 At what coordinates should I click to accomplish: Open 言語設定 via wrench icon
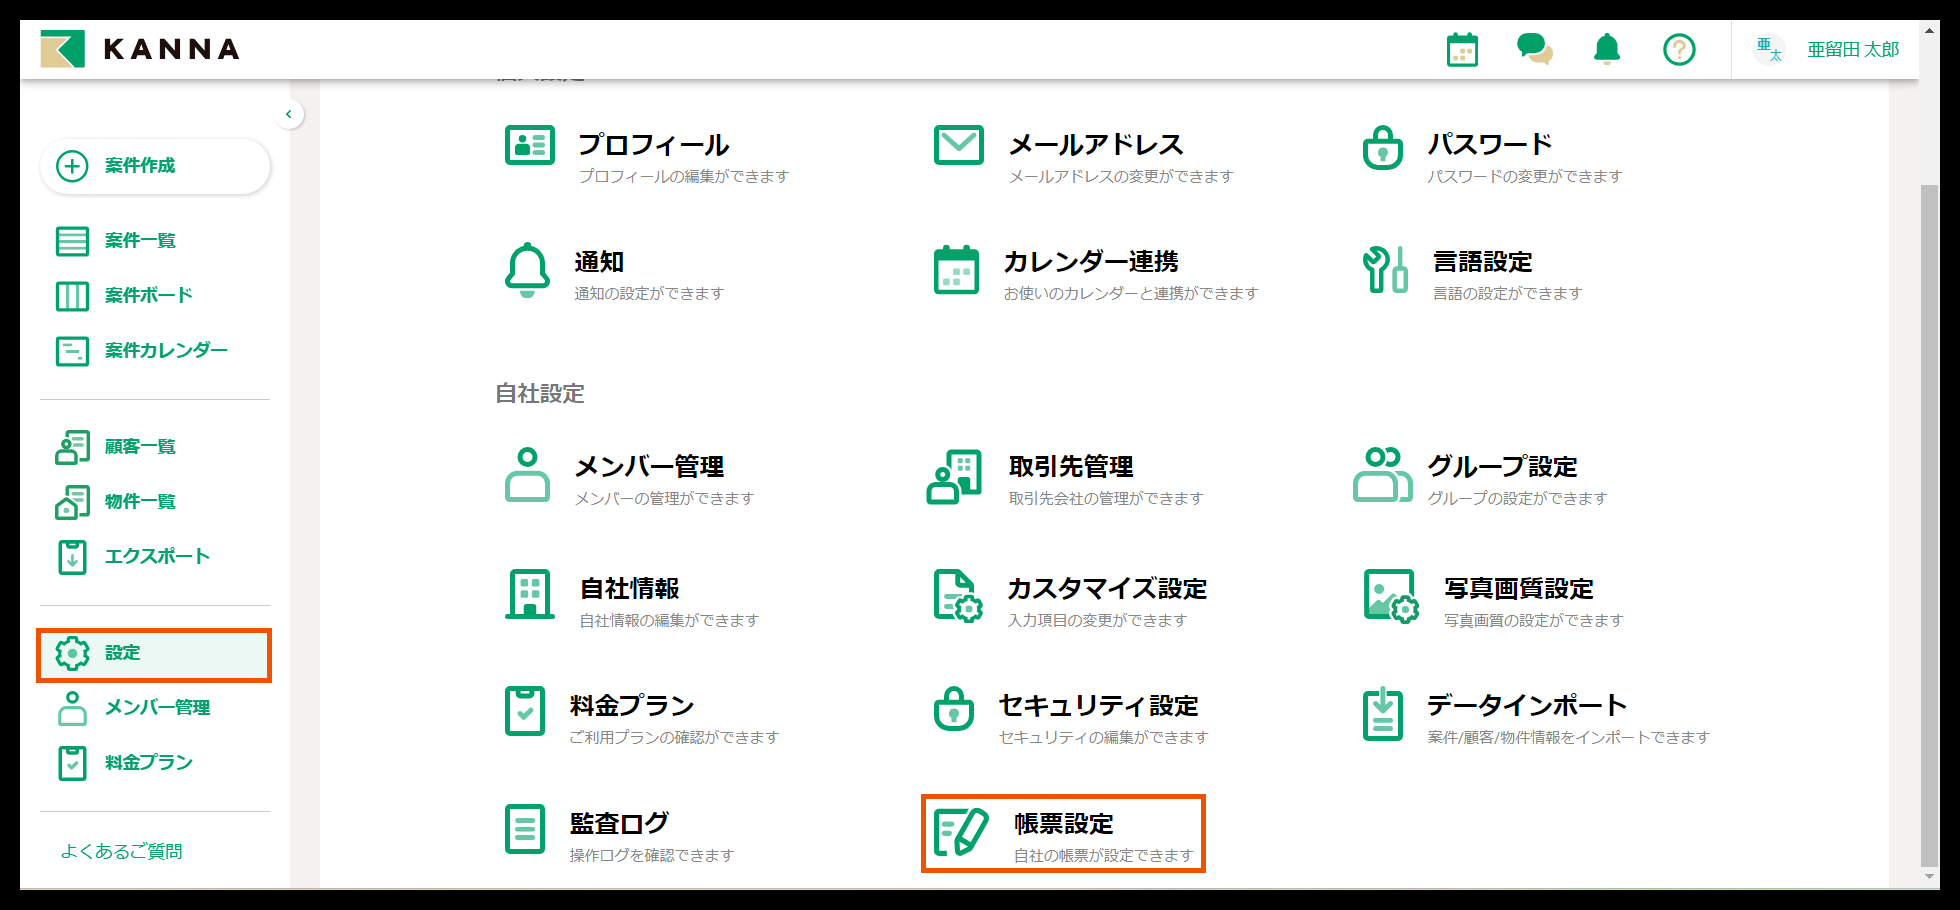pos(1384,271)
